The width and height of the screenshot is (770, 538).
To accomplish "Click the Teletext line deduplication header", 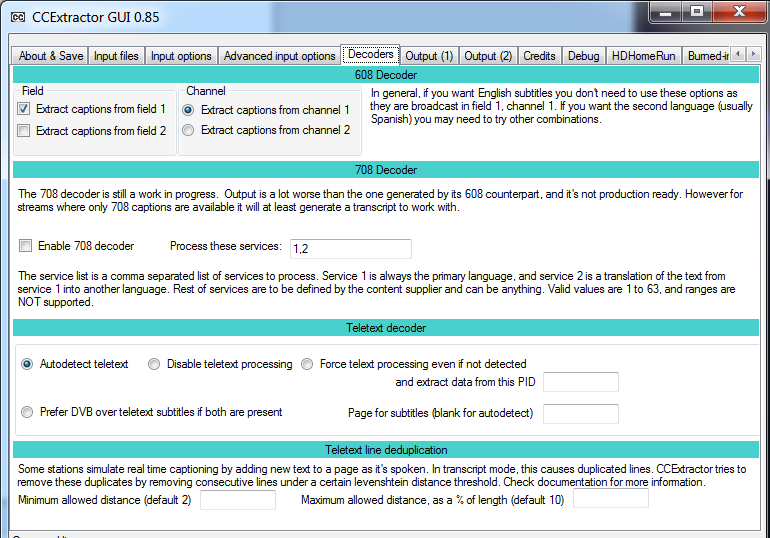I will coord(386,450).
